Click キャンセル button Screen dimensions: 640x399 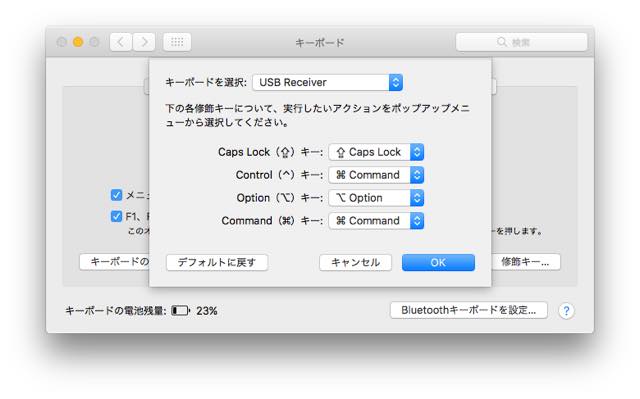click(356, 262)
